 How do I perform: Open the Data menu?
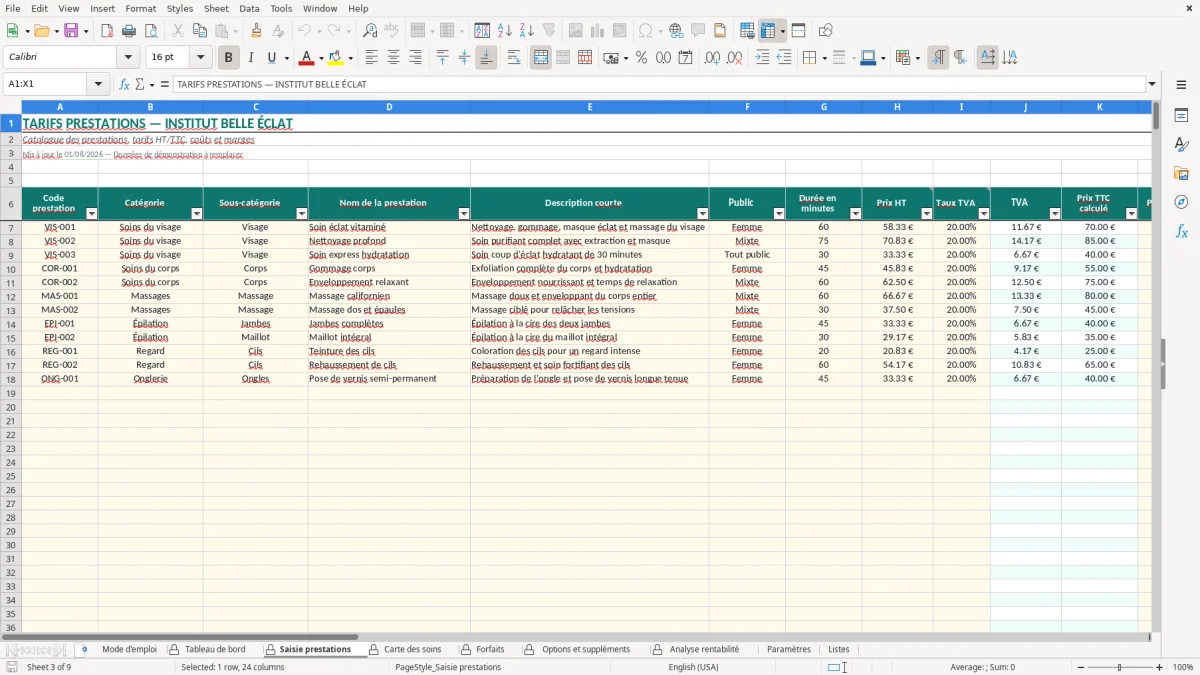tap(249, 8)
